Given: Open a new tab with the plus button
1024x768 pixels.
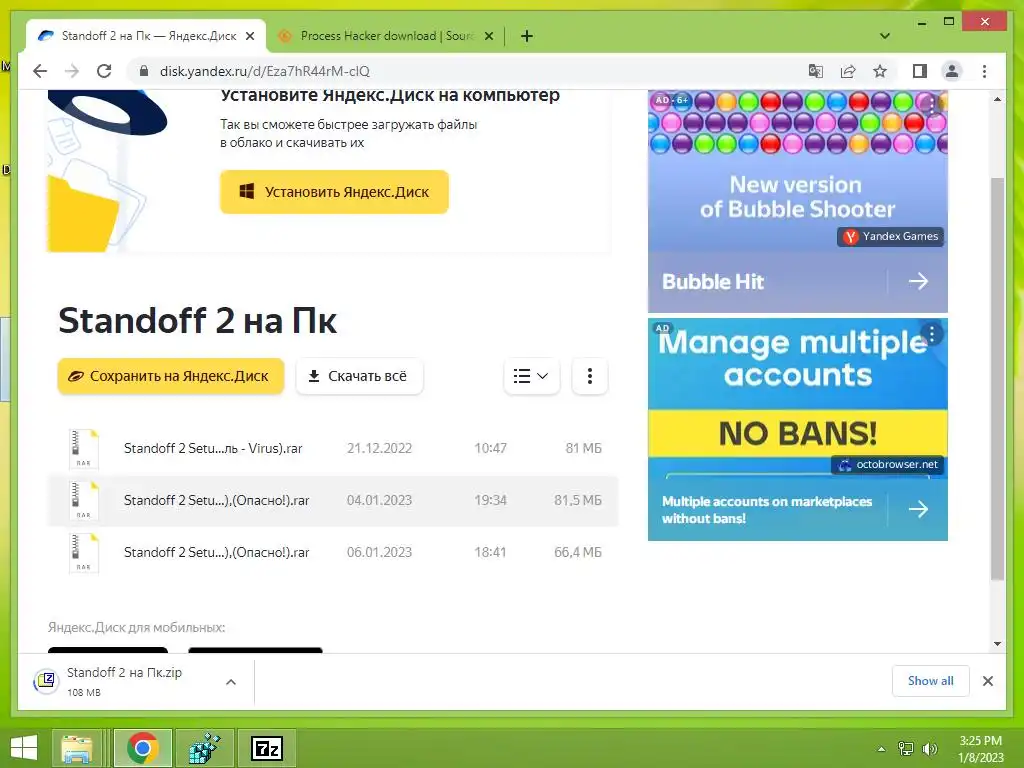Looking at the screenshot, I should point(527,36).
